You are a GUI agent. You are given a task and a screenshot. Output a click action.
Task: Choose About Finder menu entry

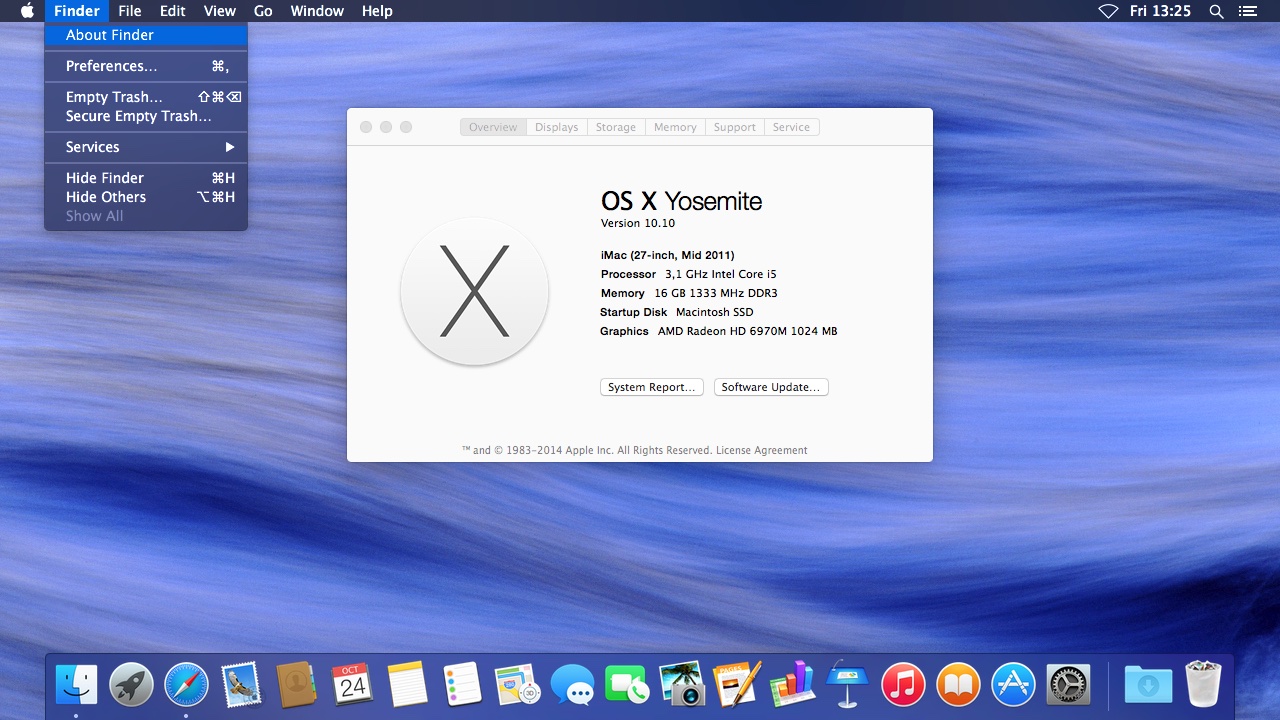click(x=146, y=35)
